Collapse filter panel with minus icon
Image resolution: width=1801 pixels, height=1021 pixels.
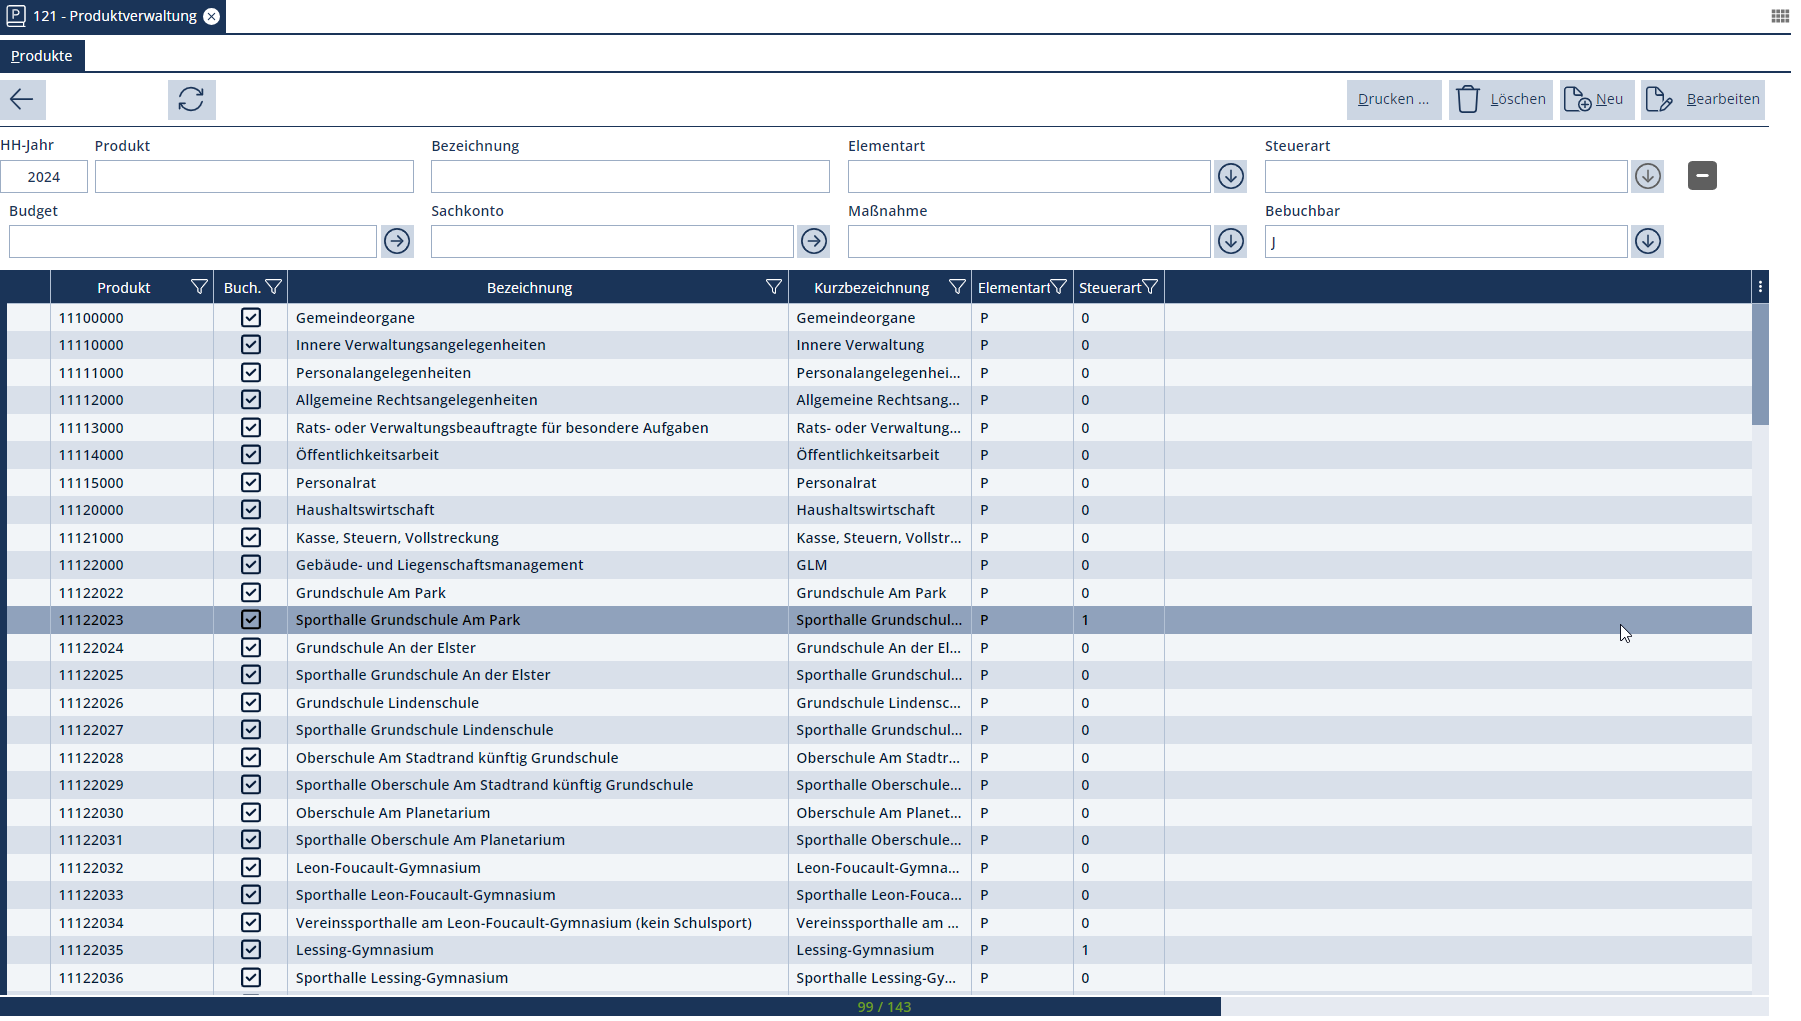coord(1702,176)
